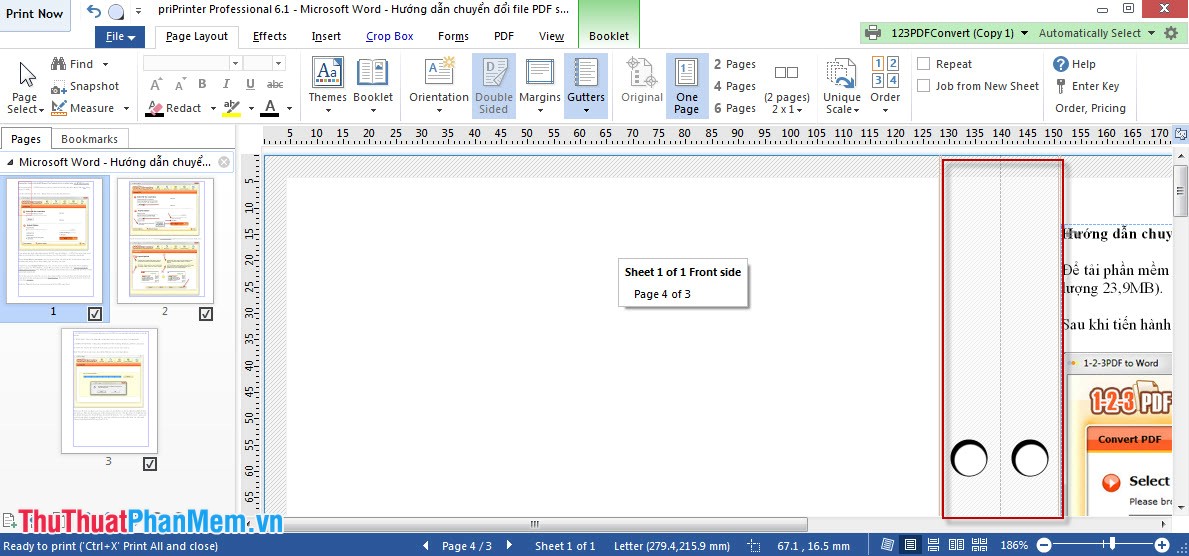Check the Job from New Sheet option
Screen dimensions: 1189x556
[x=924, y=86]
